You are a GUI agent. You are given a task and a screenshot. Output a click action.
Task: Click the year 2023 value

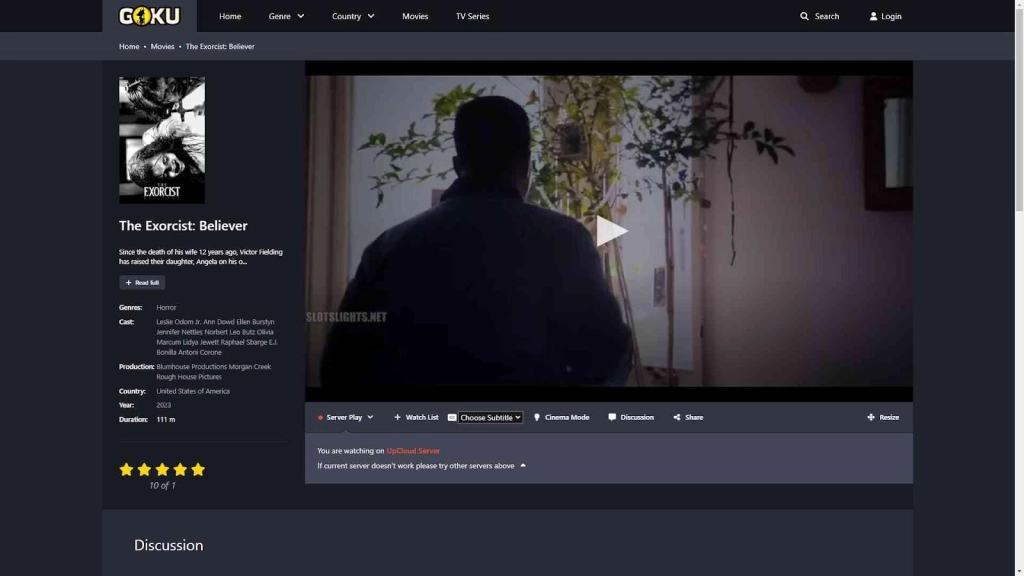click(x=163, y=405)
